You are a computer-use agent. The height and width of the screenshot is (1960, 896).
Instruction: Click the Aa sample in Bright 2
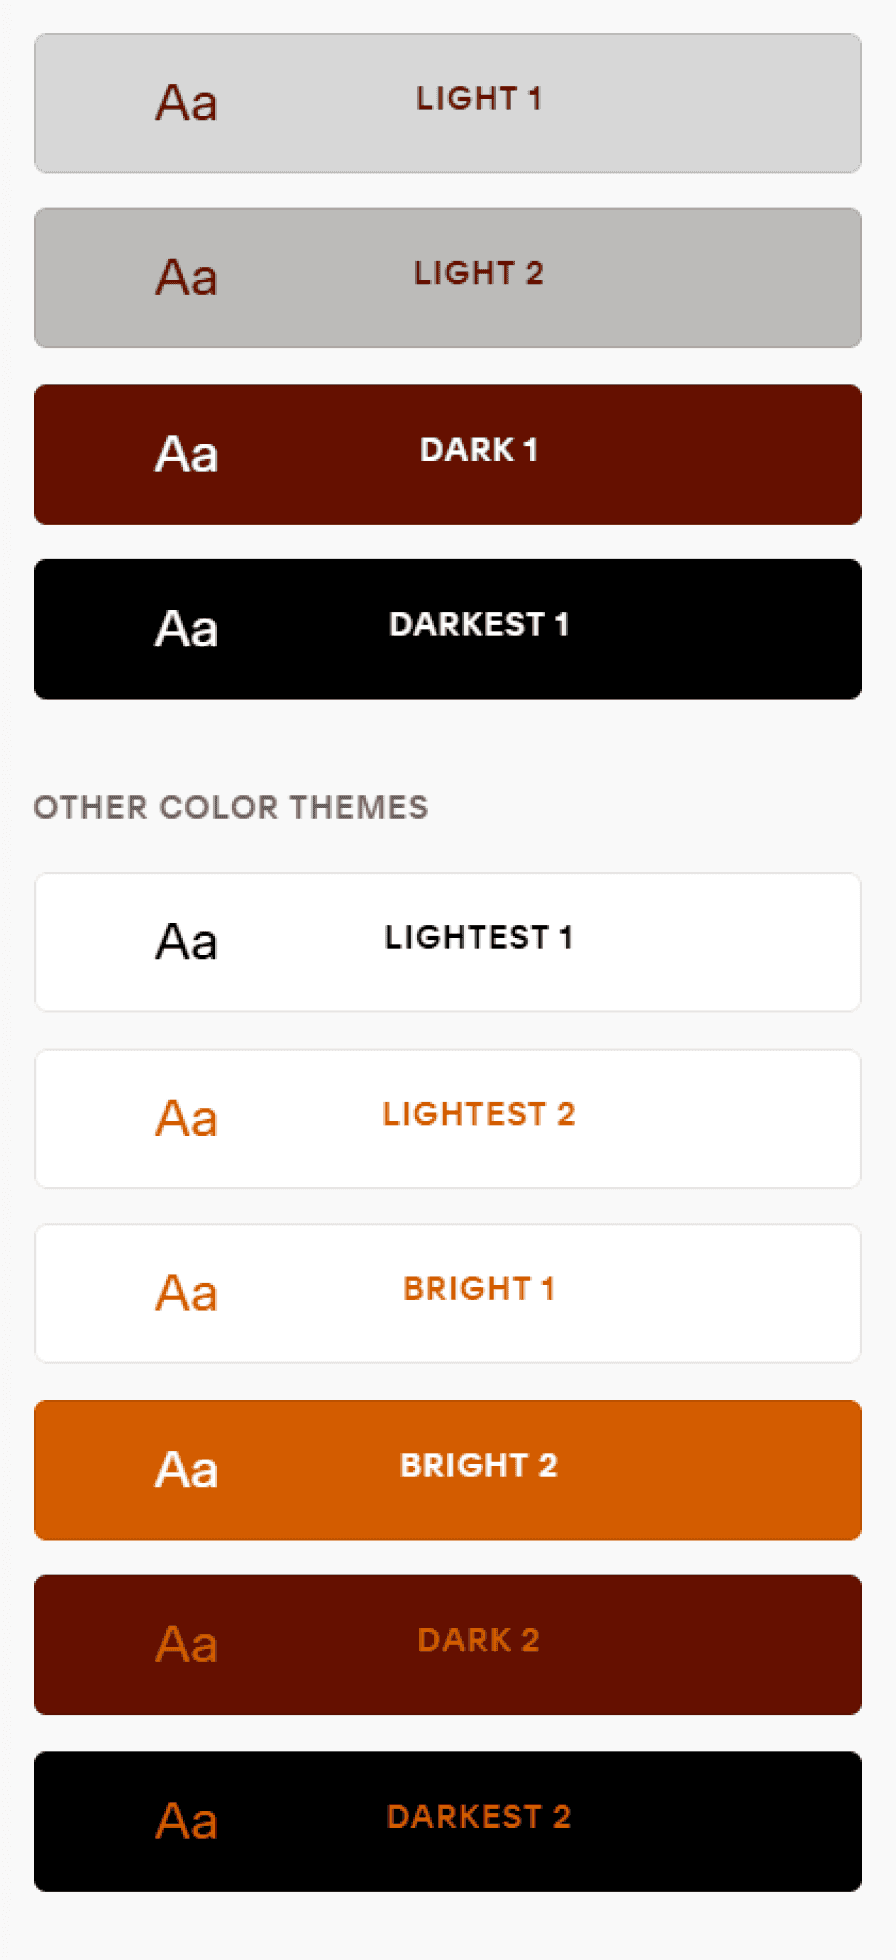(186, 1470)
